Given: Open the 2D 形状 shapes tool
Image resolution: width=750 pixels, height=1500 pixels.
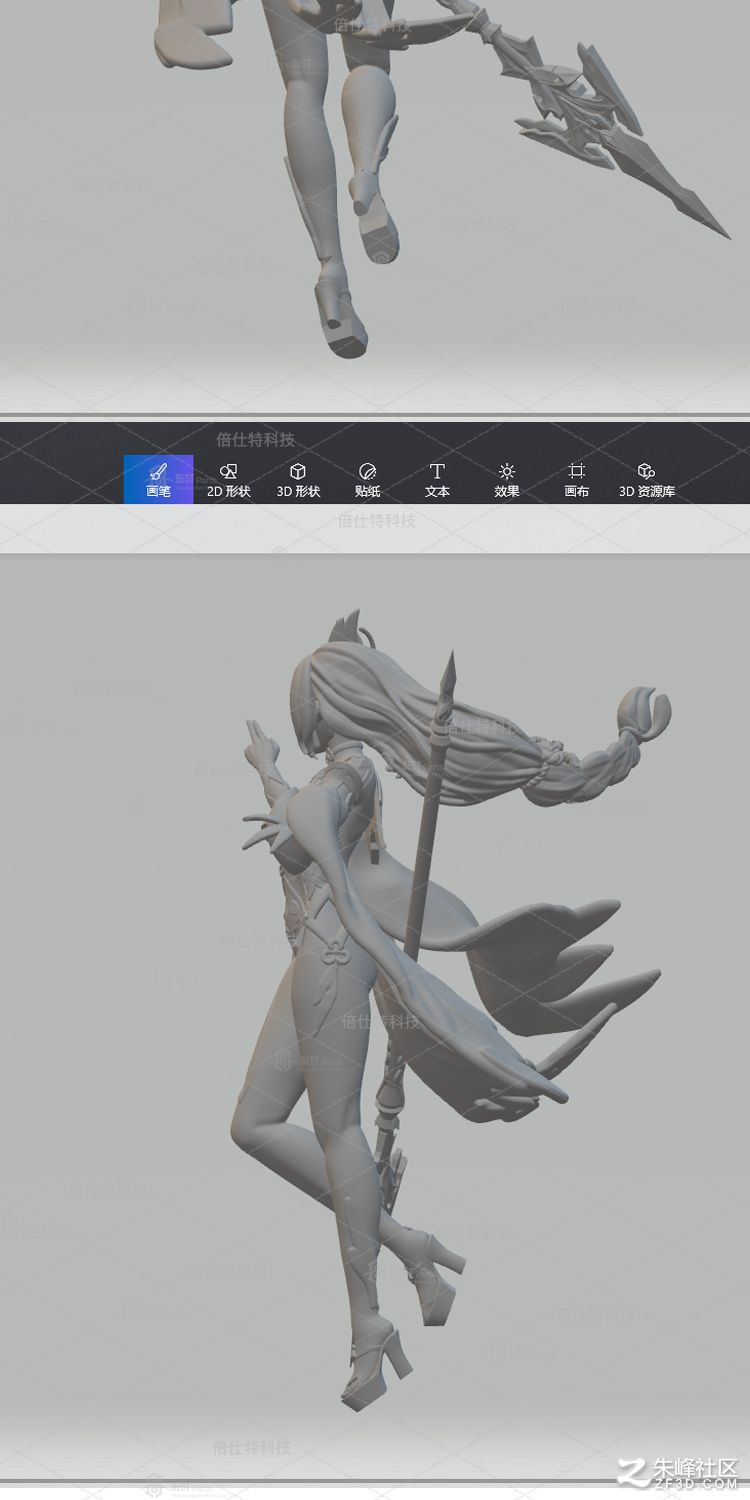Looking at the screenshot, I should (228, 479).
